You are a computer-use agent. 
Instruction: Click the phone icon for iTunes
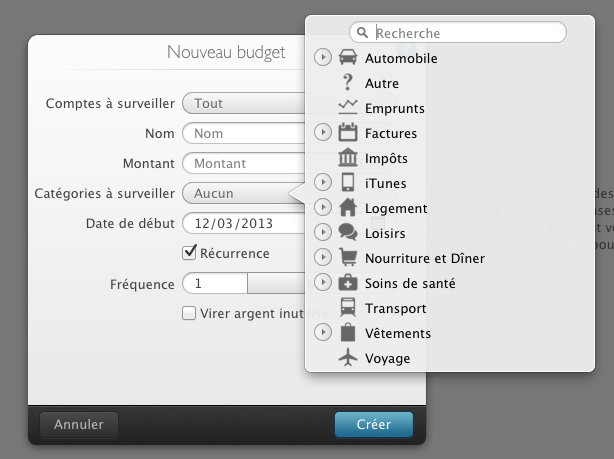(348, 183)
